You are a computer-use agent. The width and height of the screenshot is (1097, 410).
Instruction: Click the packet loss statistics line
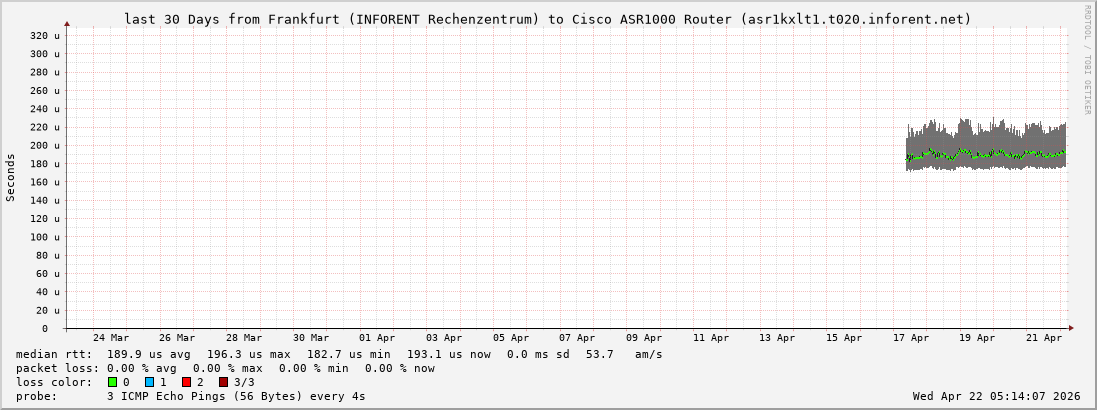coord(225,368)
